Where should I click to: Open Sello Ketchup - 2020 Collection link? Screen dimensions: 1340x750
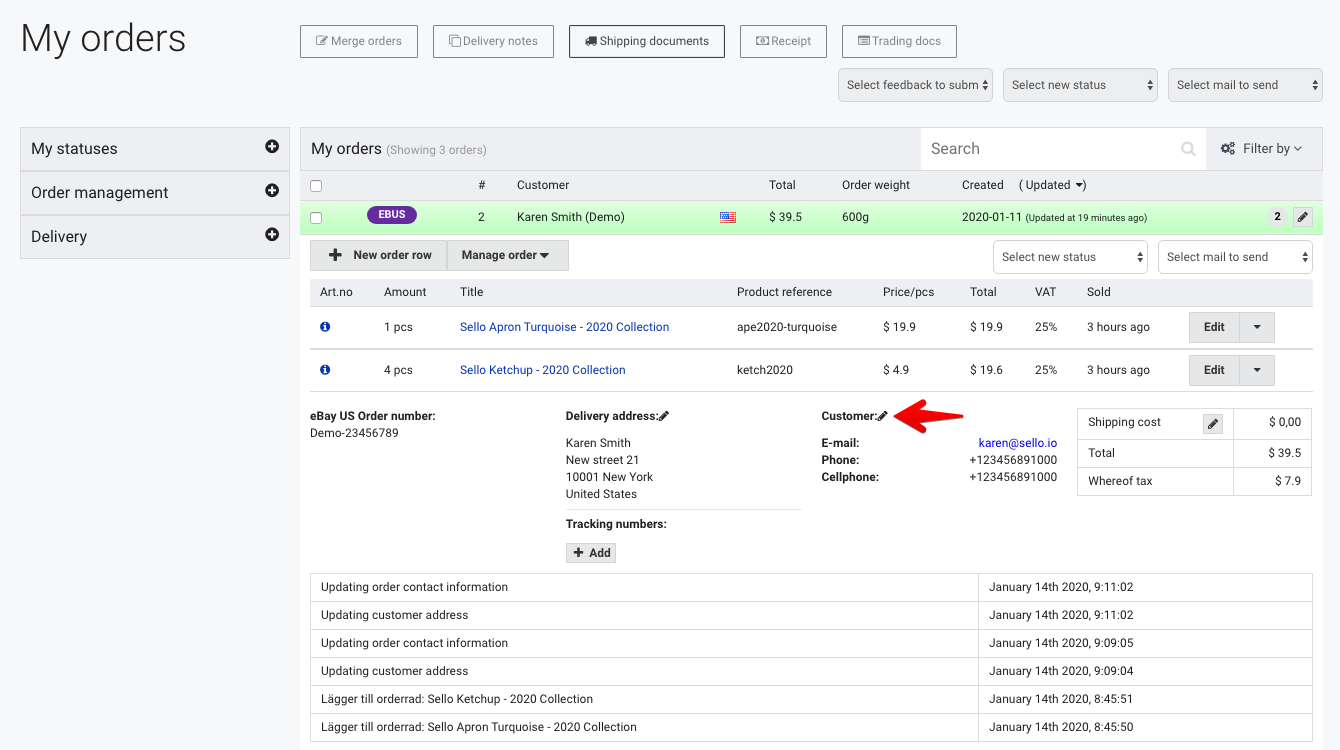(543, 370)
